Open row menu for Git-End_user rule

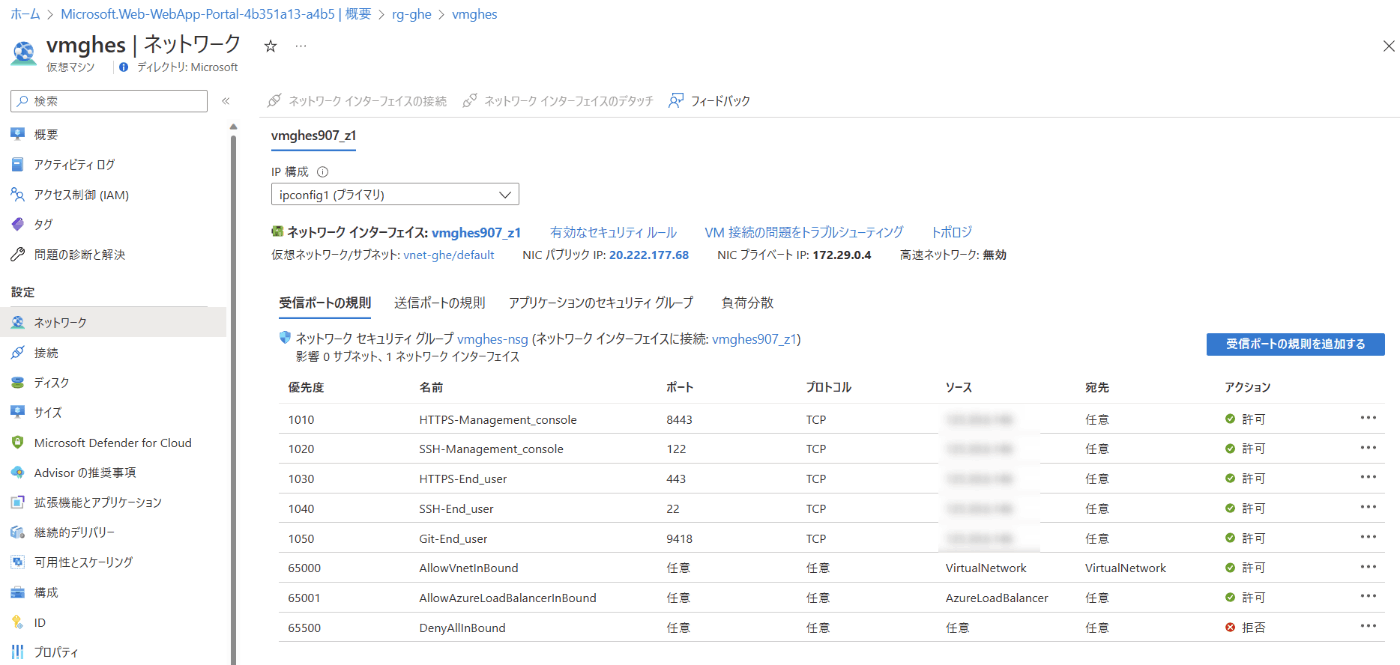coord(1368,537)
